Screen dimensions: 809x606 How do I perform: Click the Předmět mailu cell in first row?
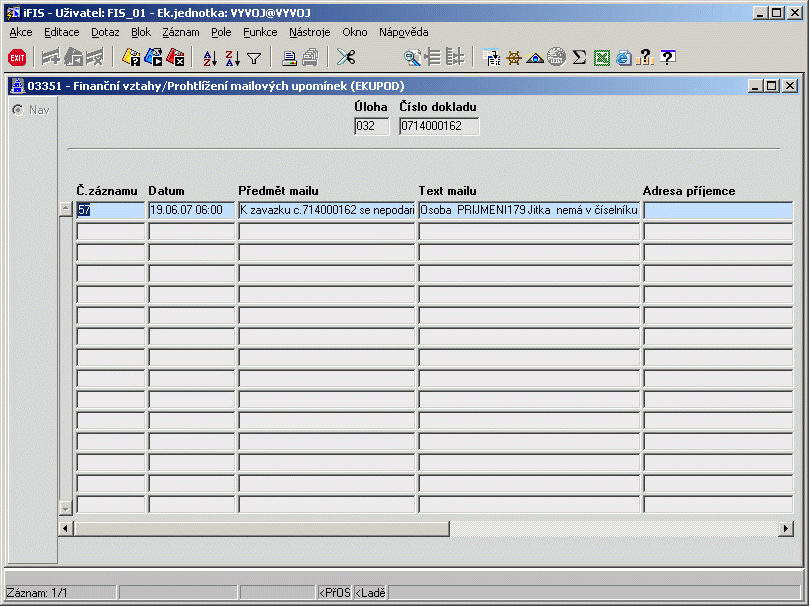tap(326, 211)
